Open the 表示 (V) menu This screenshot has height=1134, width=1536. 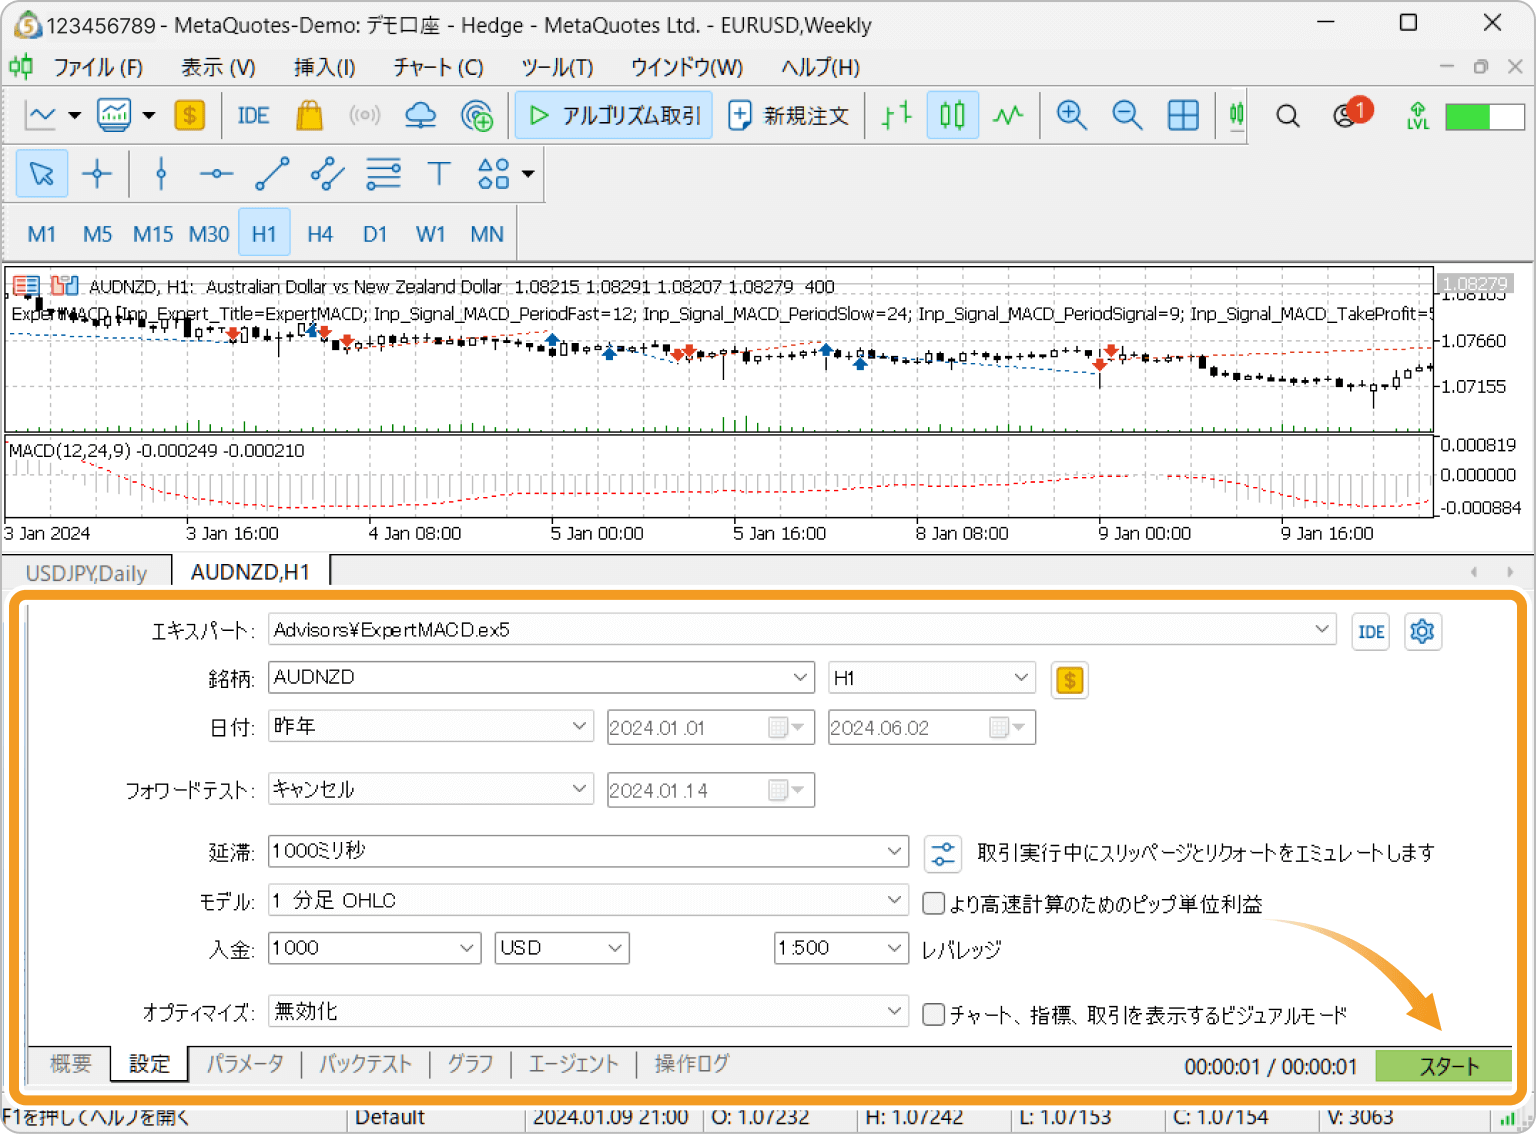click(218, 67)
